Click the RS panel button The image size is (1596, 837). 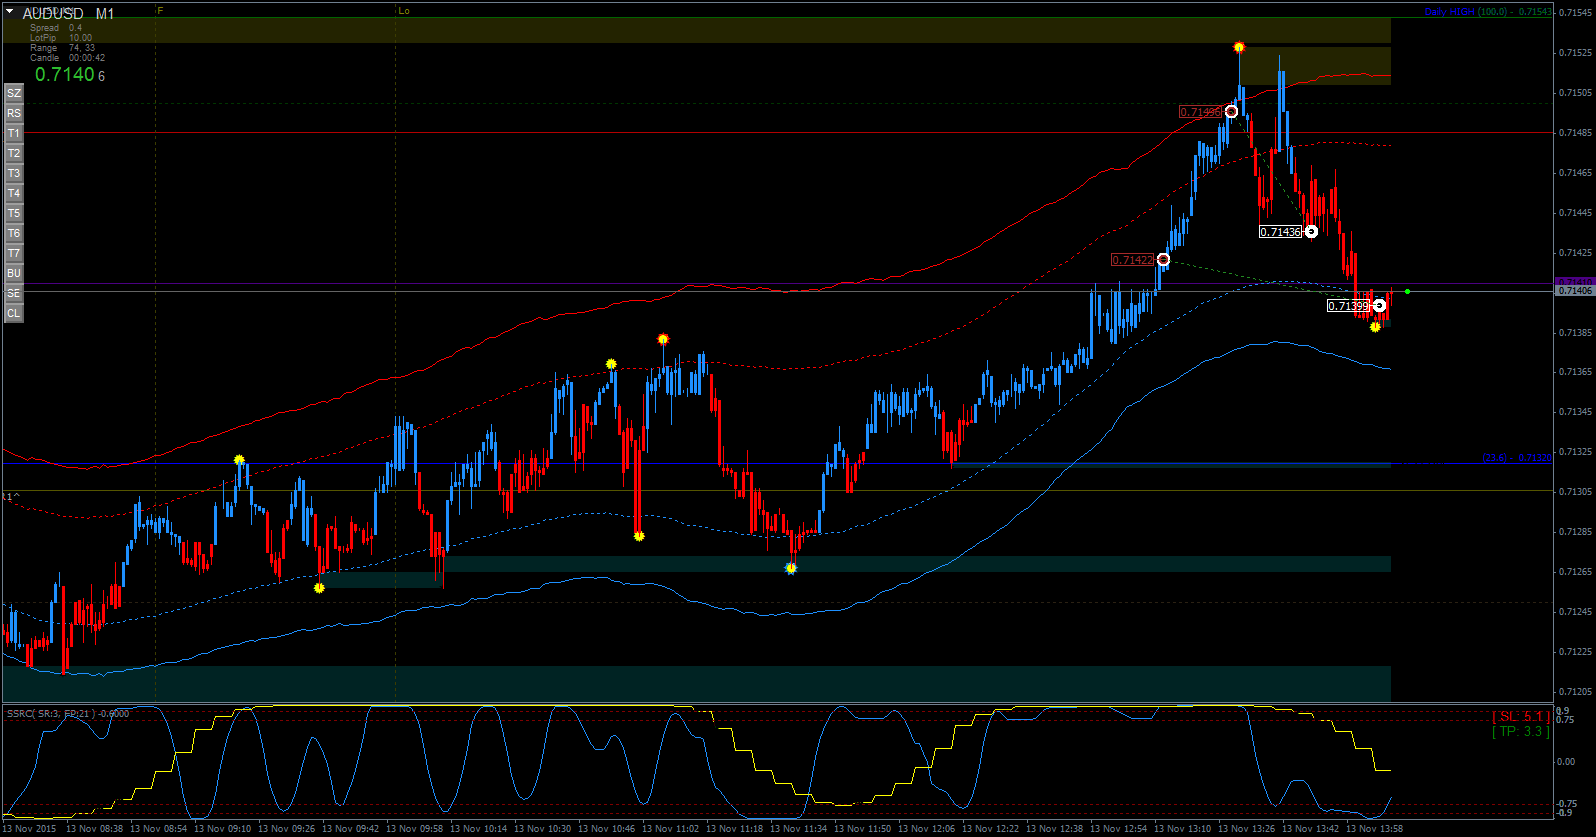14,113
